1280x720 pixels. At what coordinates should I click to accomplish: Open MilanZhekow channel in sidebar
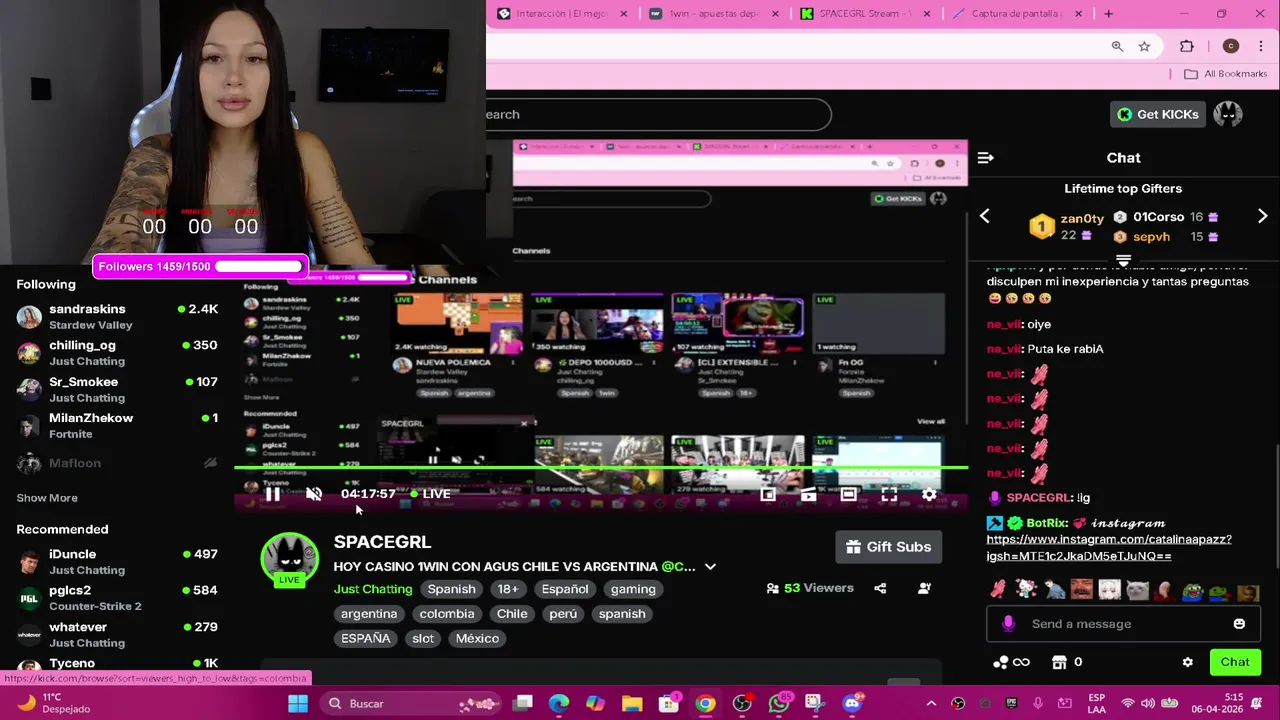click(117, 426)
